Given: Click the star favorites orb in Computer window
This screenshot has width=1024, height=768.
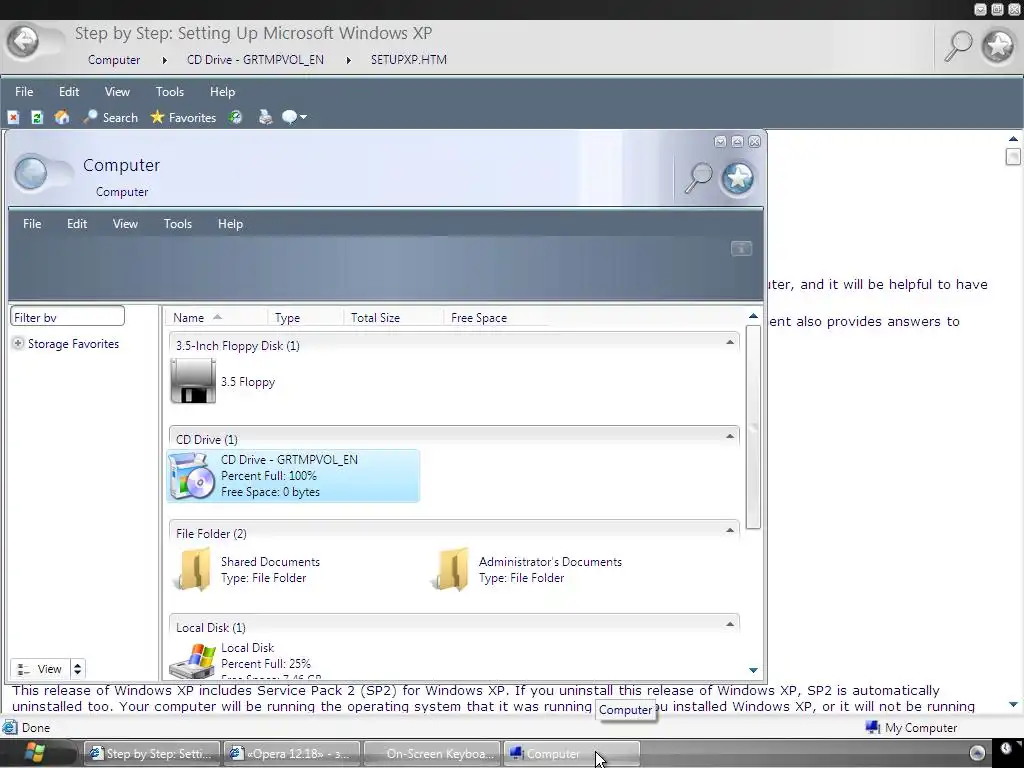Looking at the screenshot, I should pyautogui.click(x=738, y=178).
